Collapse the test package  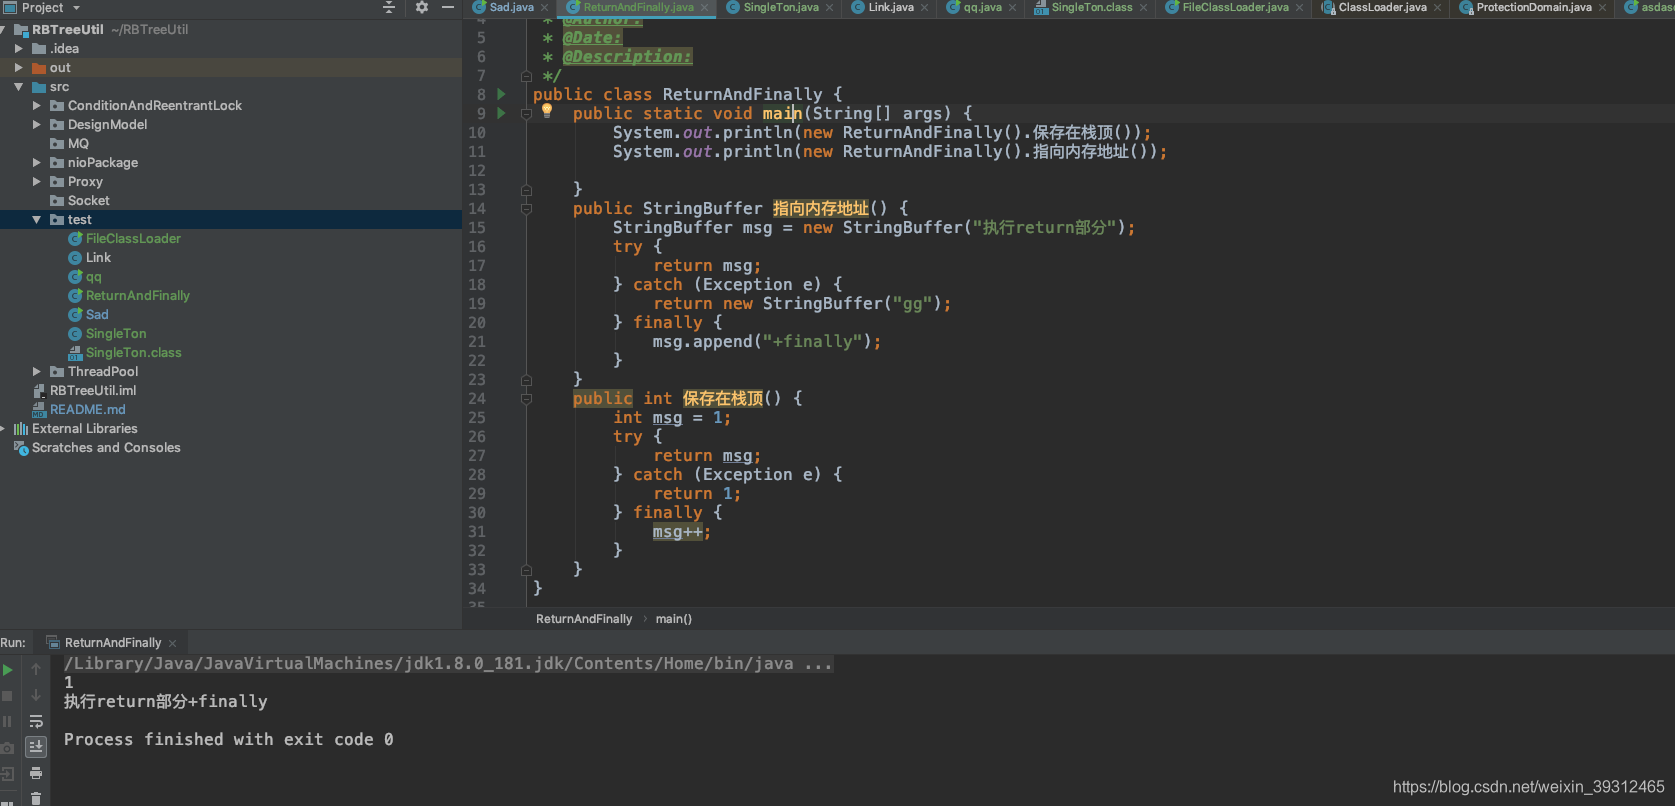point(37,220)
